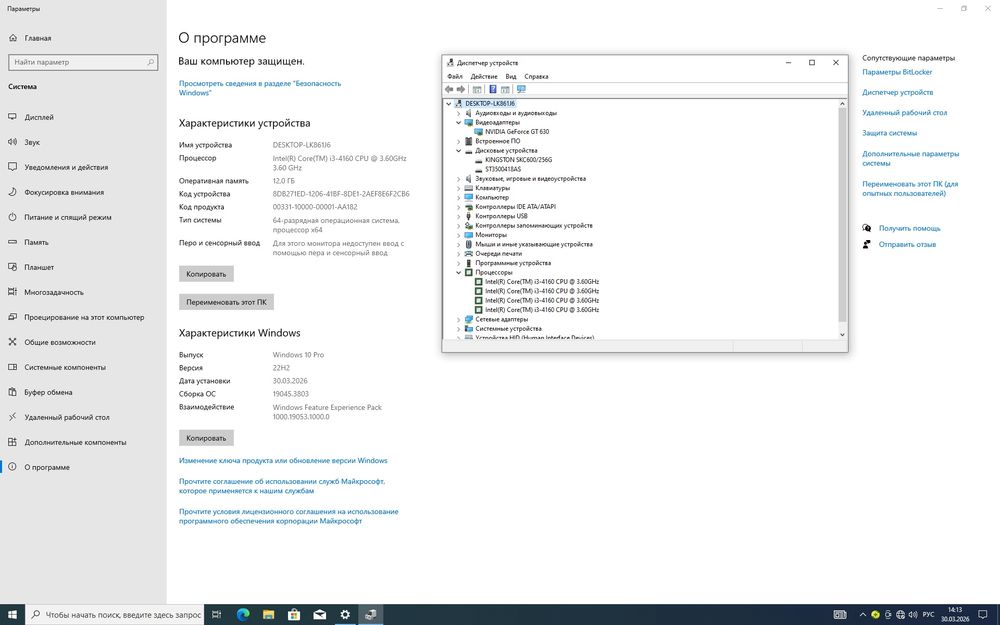Expand Аудиовходы и аудиовыходы tree node
The image size is (1000, 625).
458,113
